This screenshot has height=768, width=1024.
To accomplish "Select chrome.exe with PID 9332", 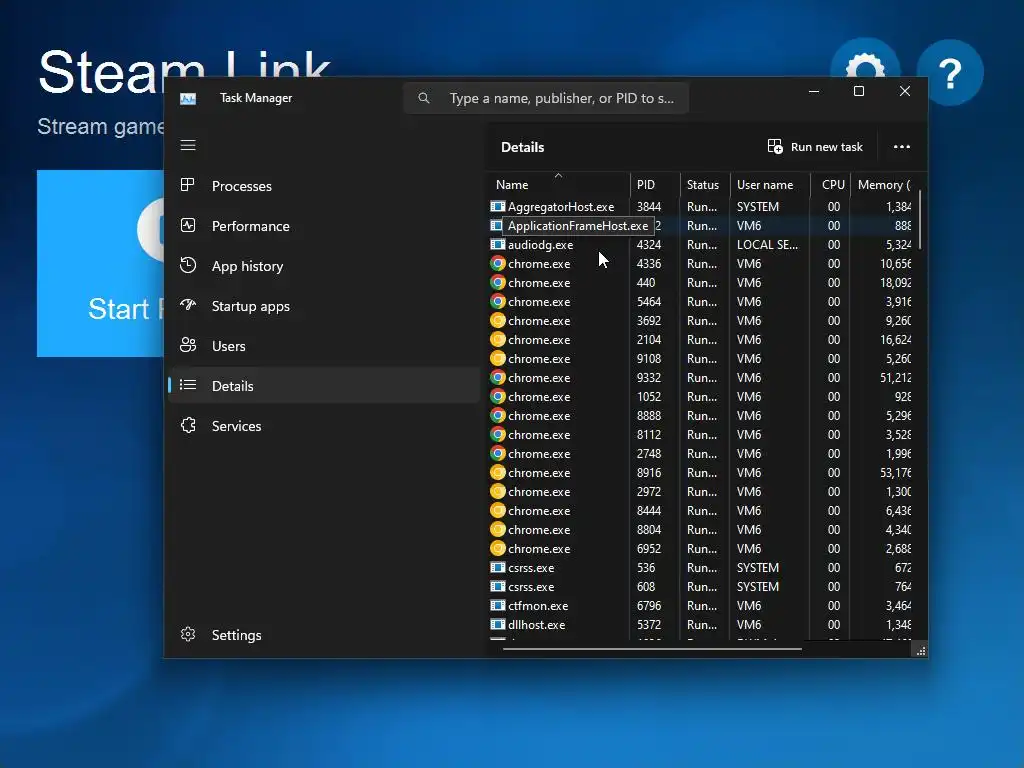I will tap(702, 377).
